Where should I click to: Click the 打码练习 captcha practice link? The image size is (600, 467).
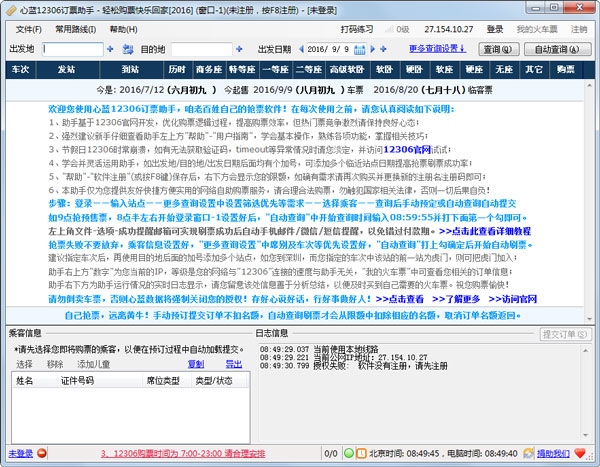click(x=357, y=30)
